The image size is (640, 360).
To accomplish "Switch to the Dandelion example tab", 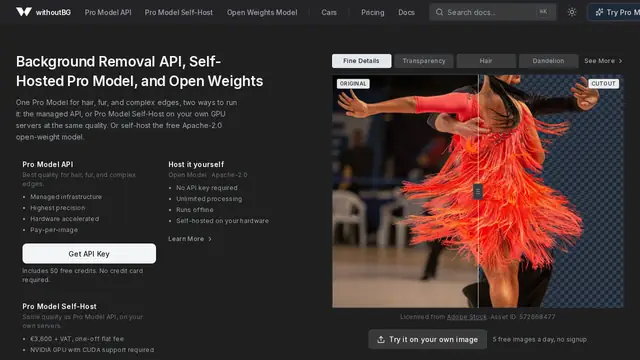I will [548, 61].
